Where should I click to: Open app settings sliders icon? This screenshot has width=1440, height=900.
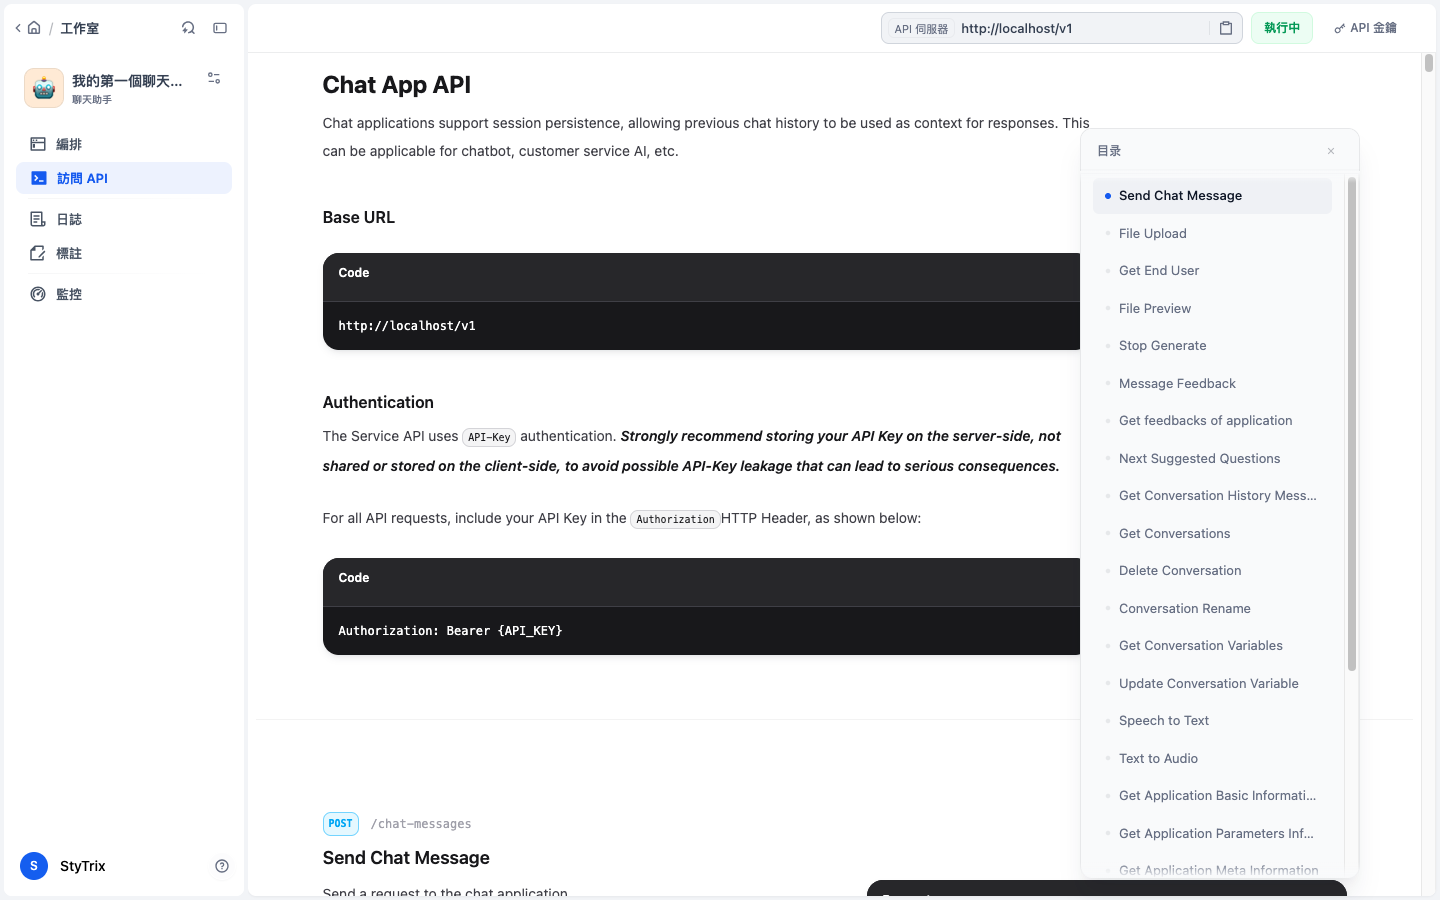pyautogui.click(x=214, y=78)
